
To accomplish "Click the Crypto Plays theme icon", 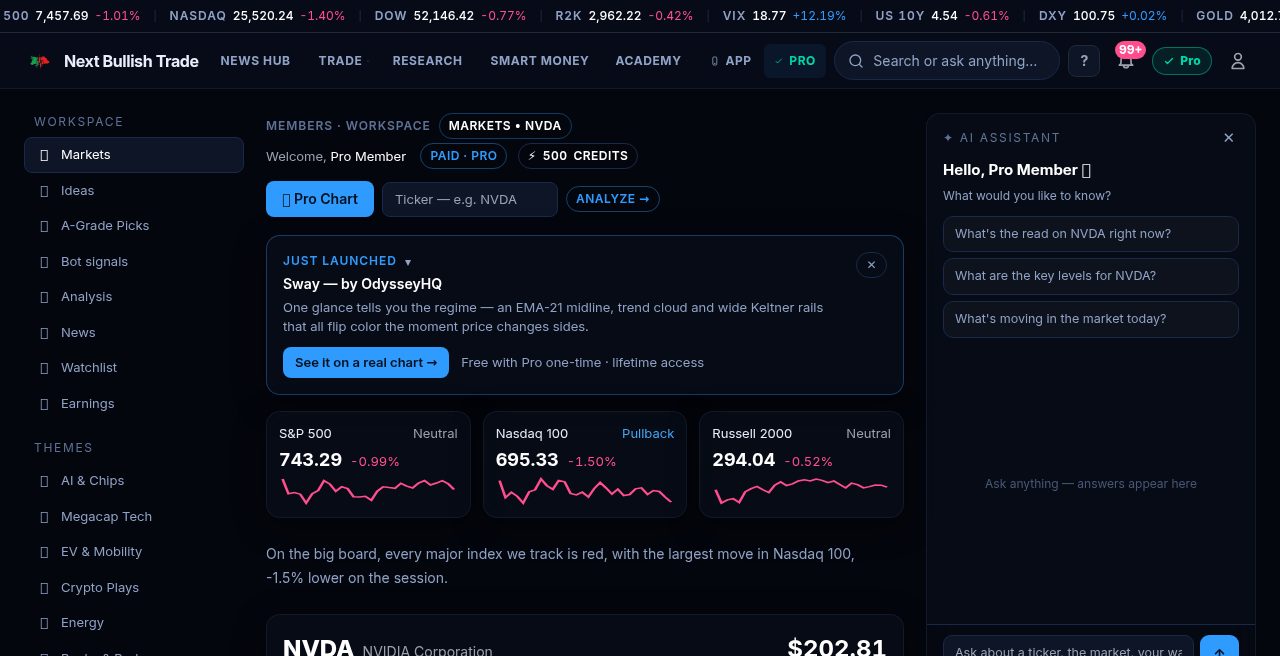I will click(44, 588).
